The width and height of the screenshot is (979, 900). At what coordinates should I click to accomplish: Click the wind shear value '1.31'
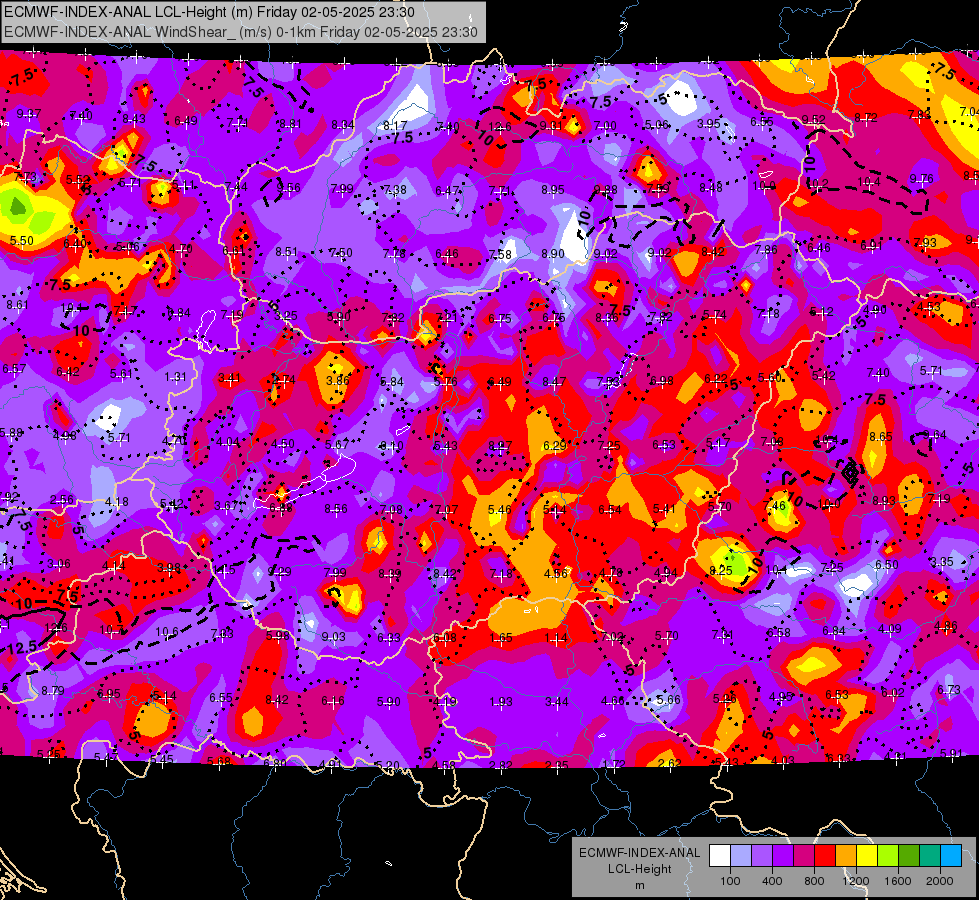(175, 377)
